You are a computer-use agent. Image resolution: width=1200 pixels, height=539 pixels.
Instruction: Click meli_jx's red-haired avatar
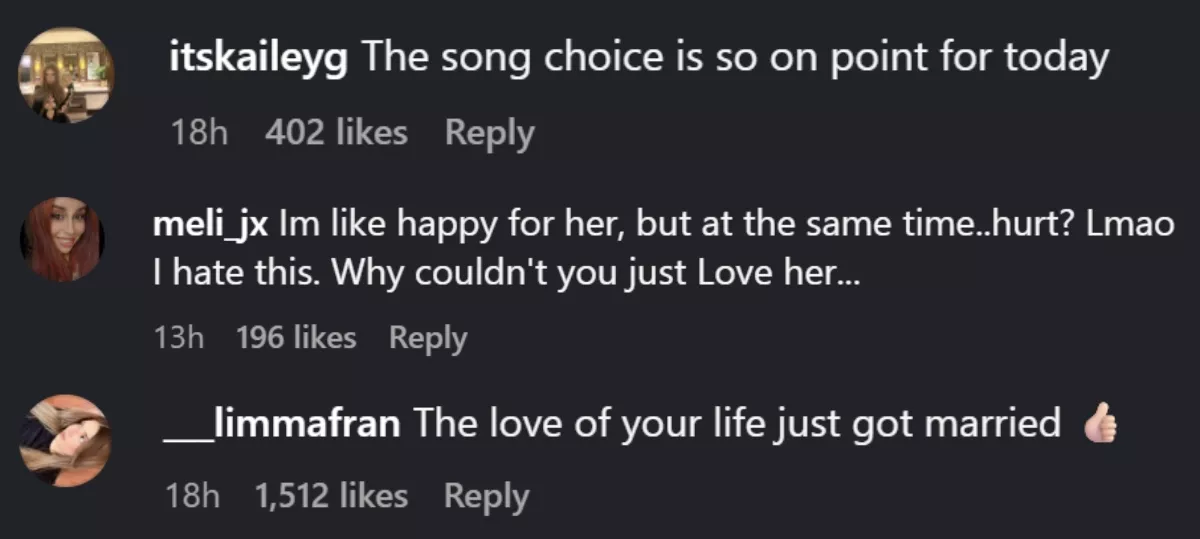click(62, 239)
